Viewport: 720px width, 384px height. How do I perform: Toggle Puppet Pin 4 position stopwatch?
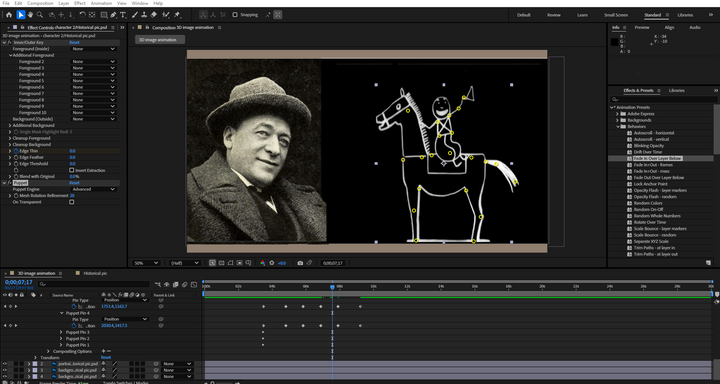[x=74, y=325]
